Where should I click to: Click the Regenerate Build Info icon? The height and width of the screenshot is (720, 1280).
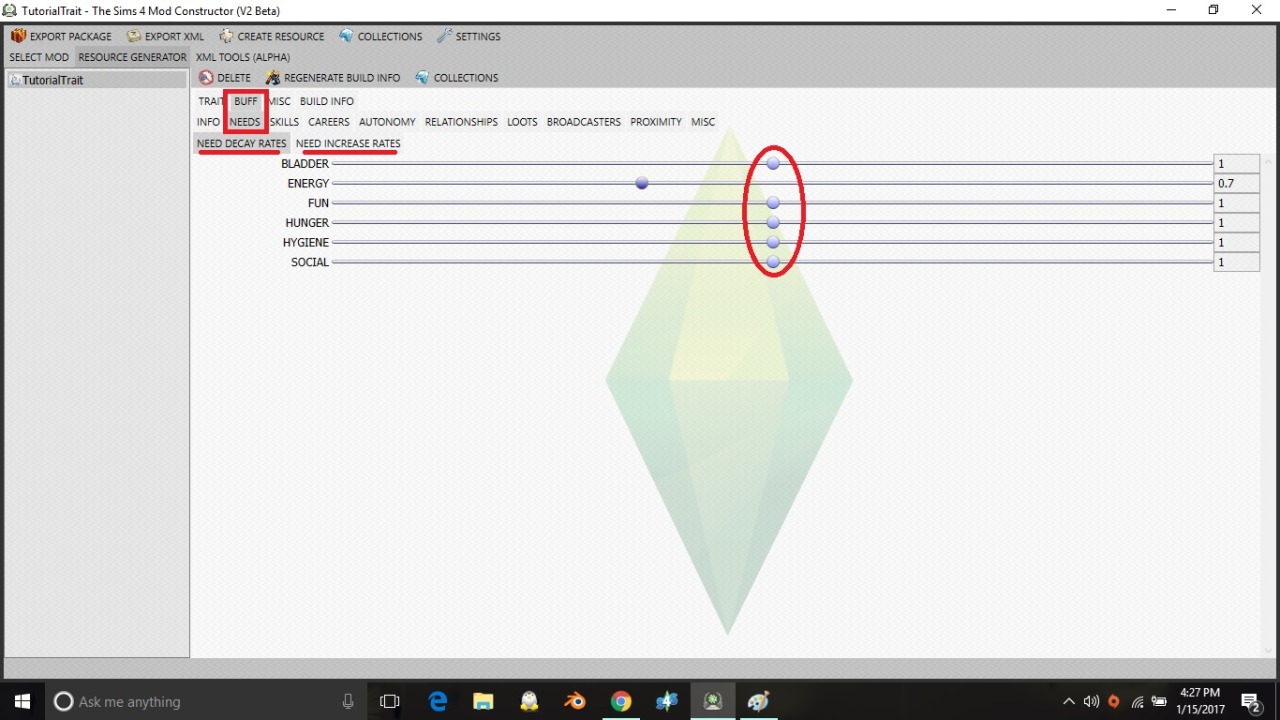point(272,77)
